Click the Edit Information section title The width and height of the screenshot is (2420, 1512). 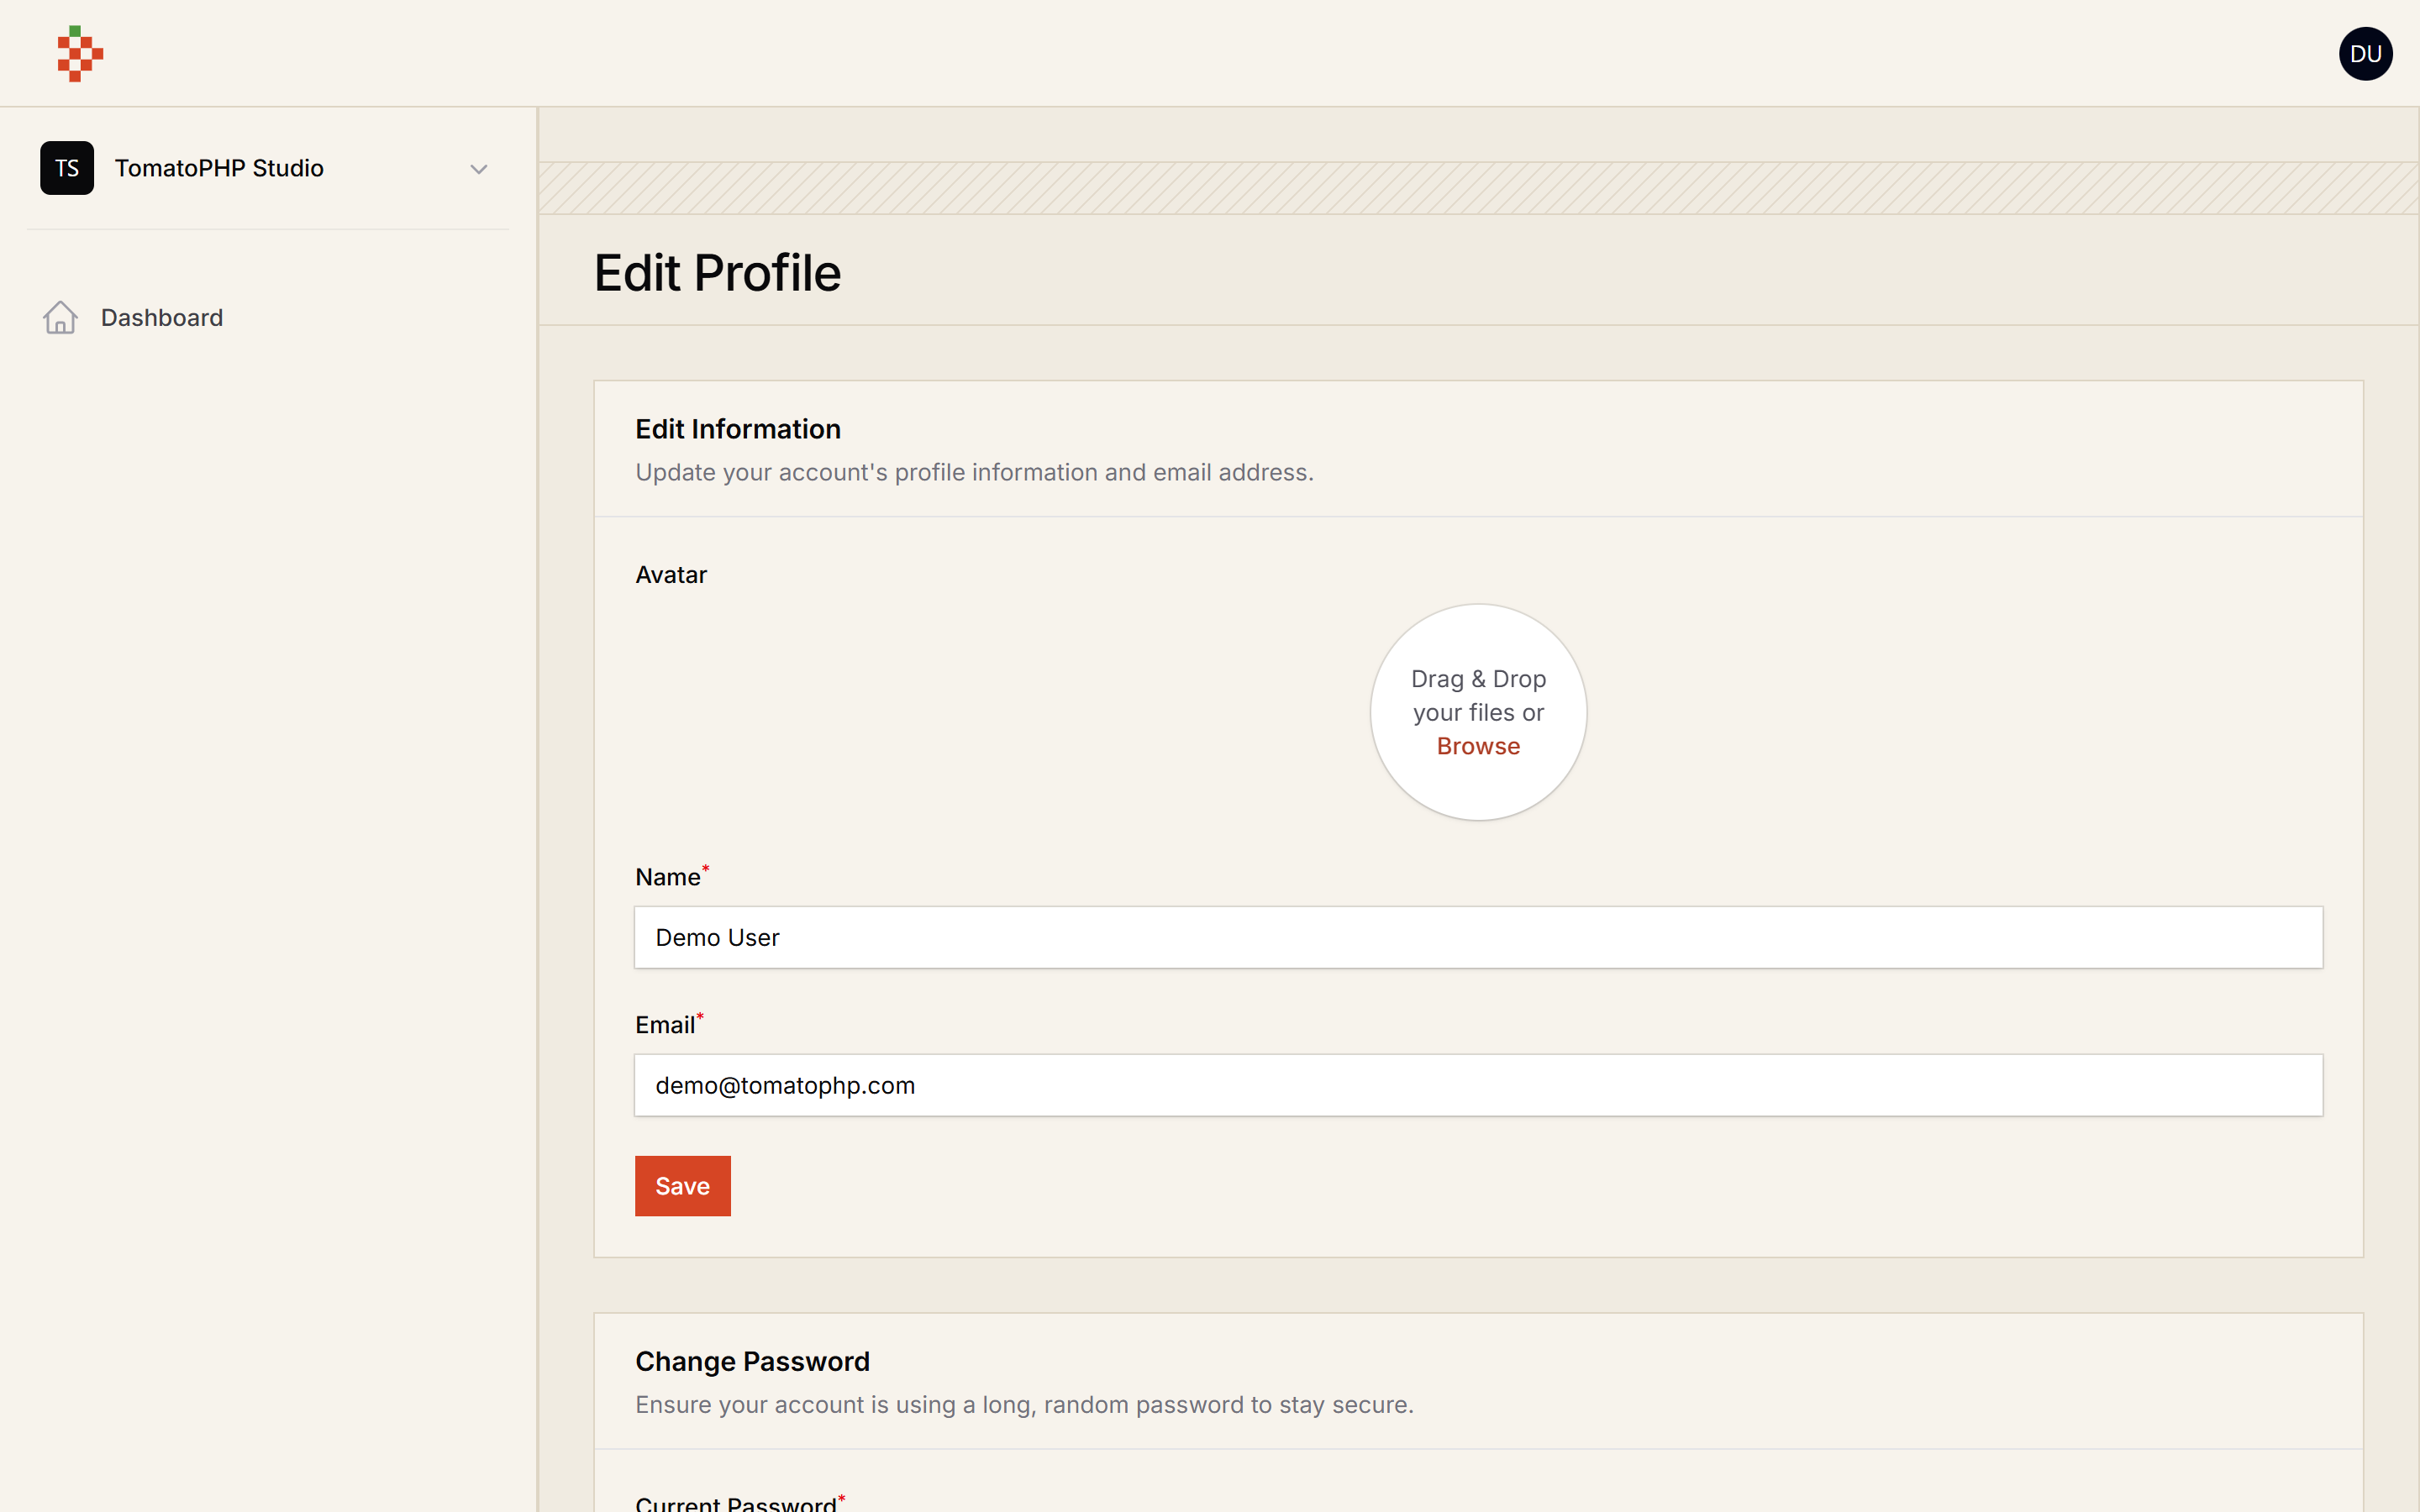pyautogui.click(x=738, y=429)
